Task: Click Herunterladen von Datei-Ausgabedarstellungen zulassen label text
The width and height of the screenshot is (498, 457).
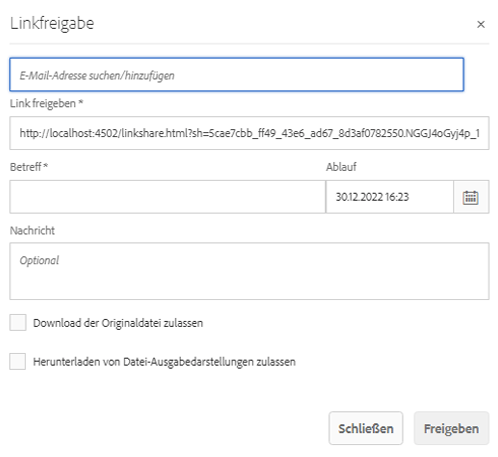Action: coord(164,362)
